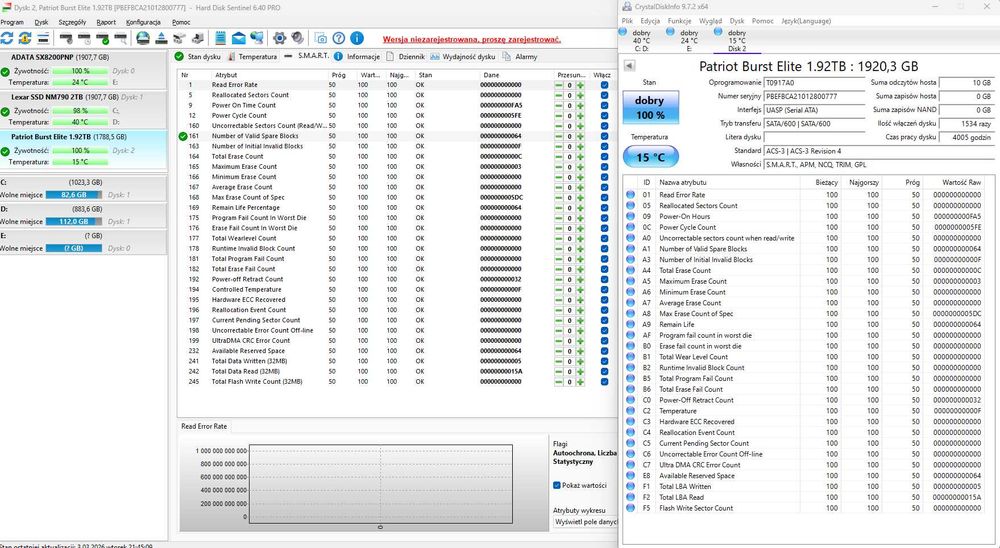Click blue status orb for Power-On Hours
The height and width of the screenshot is (548, 1000).
coord(631,216)
